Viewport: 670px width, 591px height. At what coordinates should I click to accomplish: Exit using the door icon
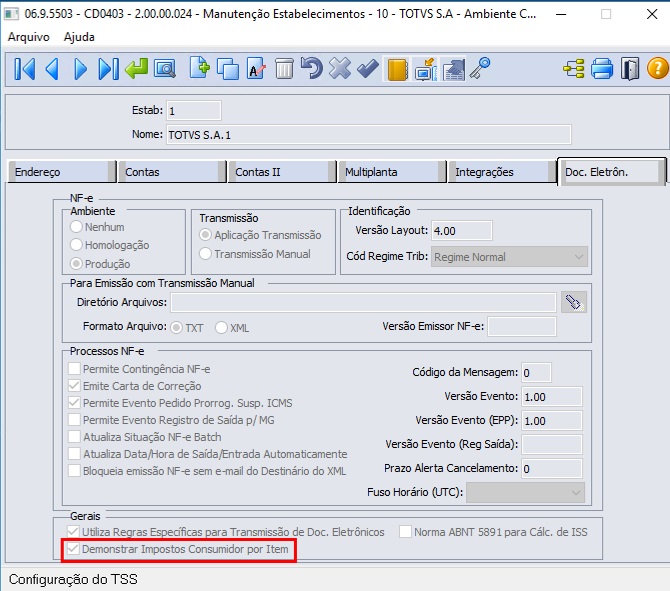[630, 69]
